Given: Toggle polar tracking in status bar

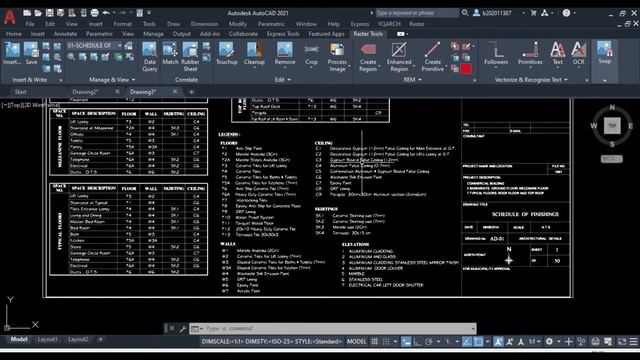Looking at the screenshot, I should point(429,342).
